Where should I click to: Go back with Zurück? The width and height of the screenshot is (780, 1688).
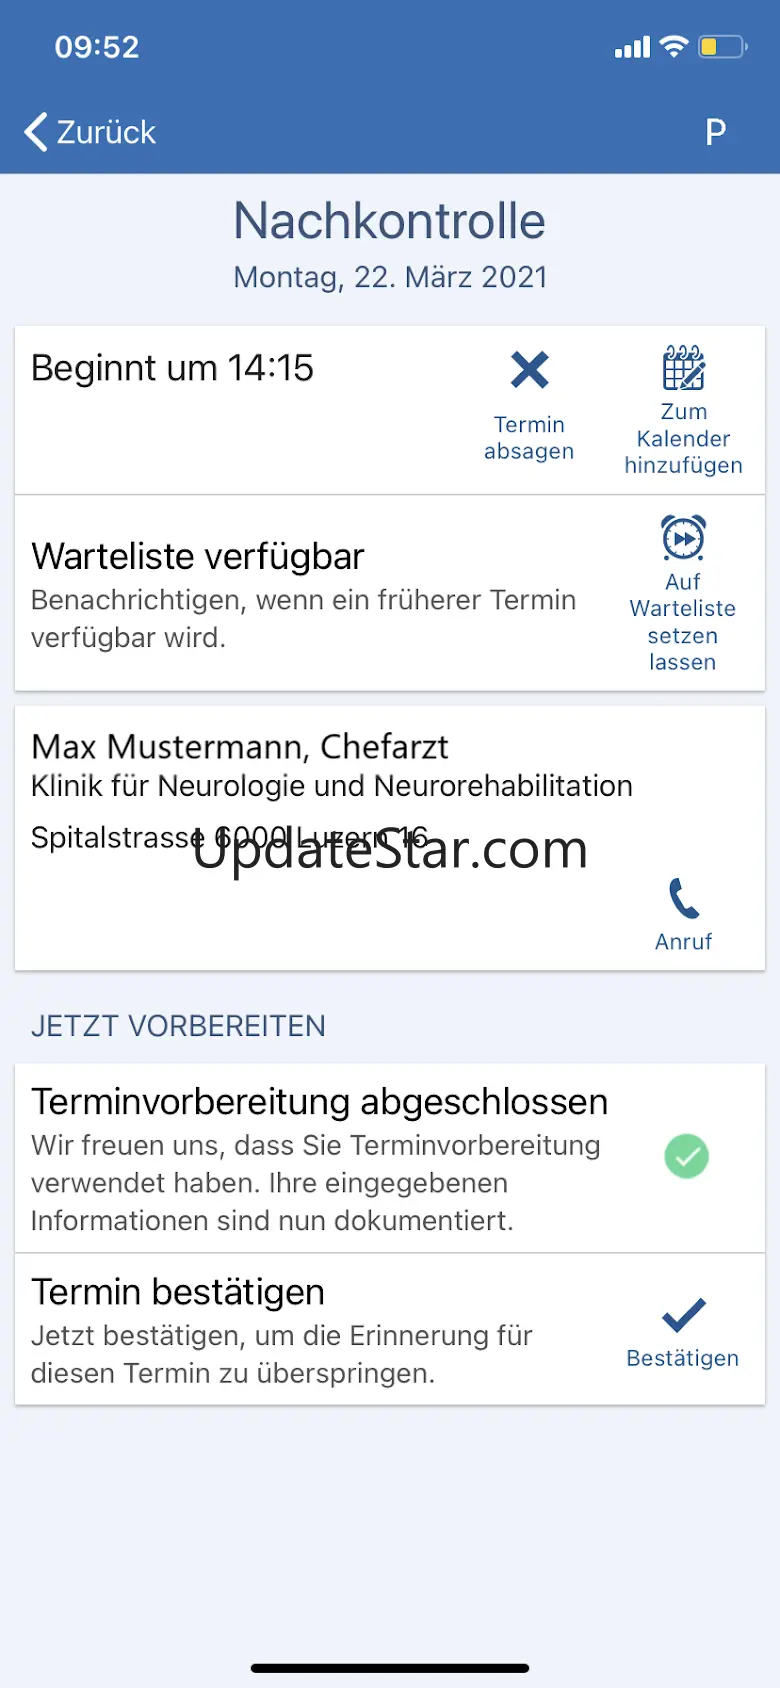(106, 132)
